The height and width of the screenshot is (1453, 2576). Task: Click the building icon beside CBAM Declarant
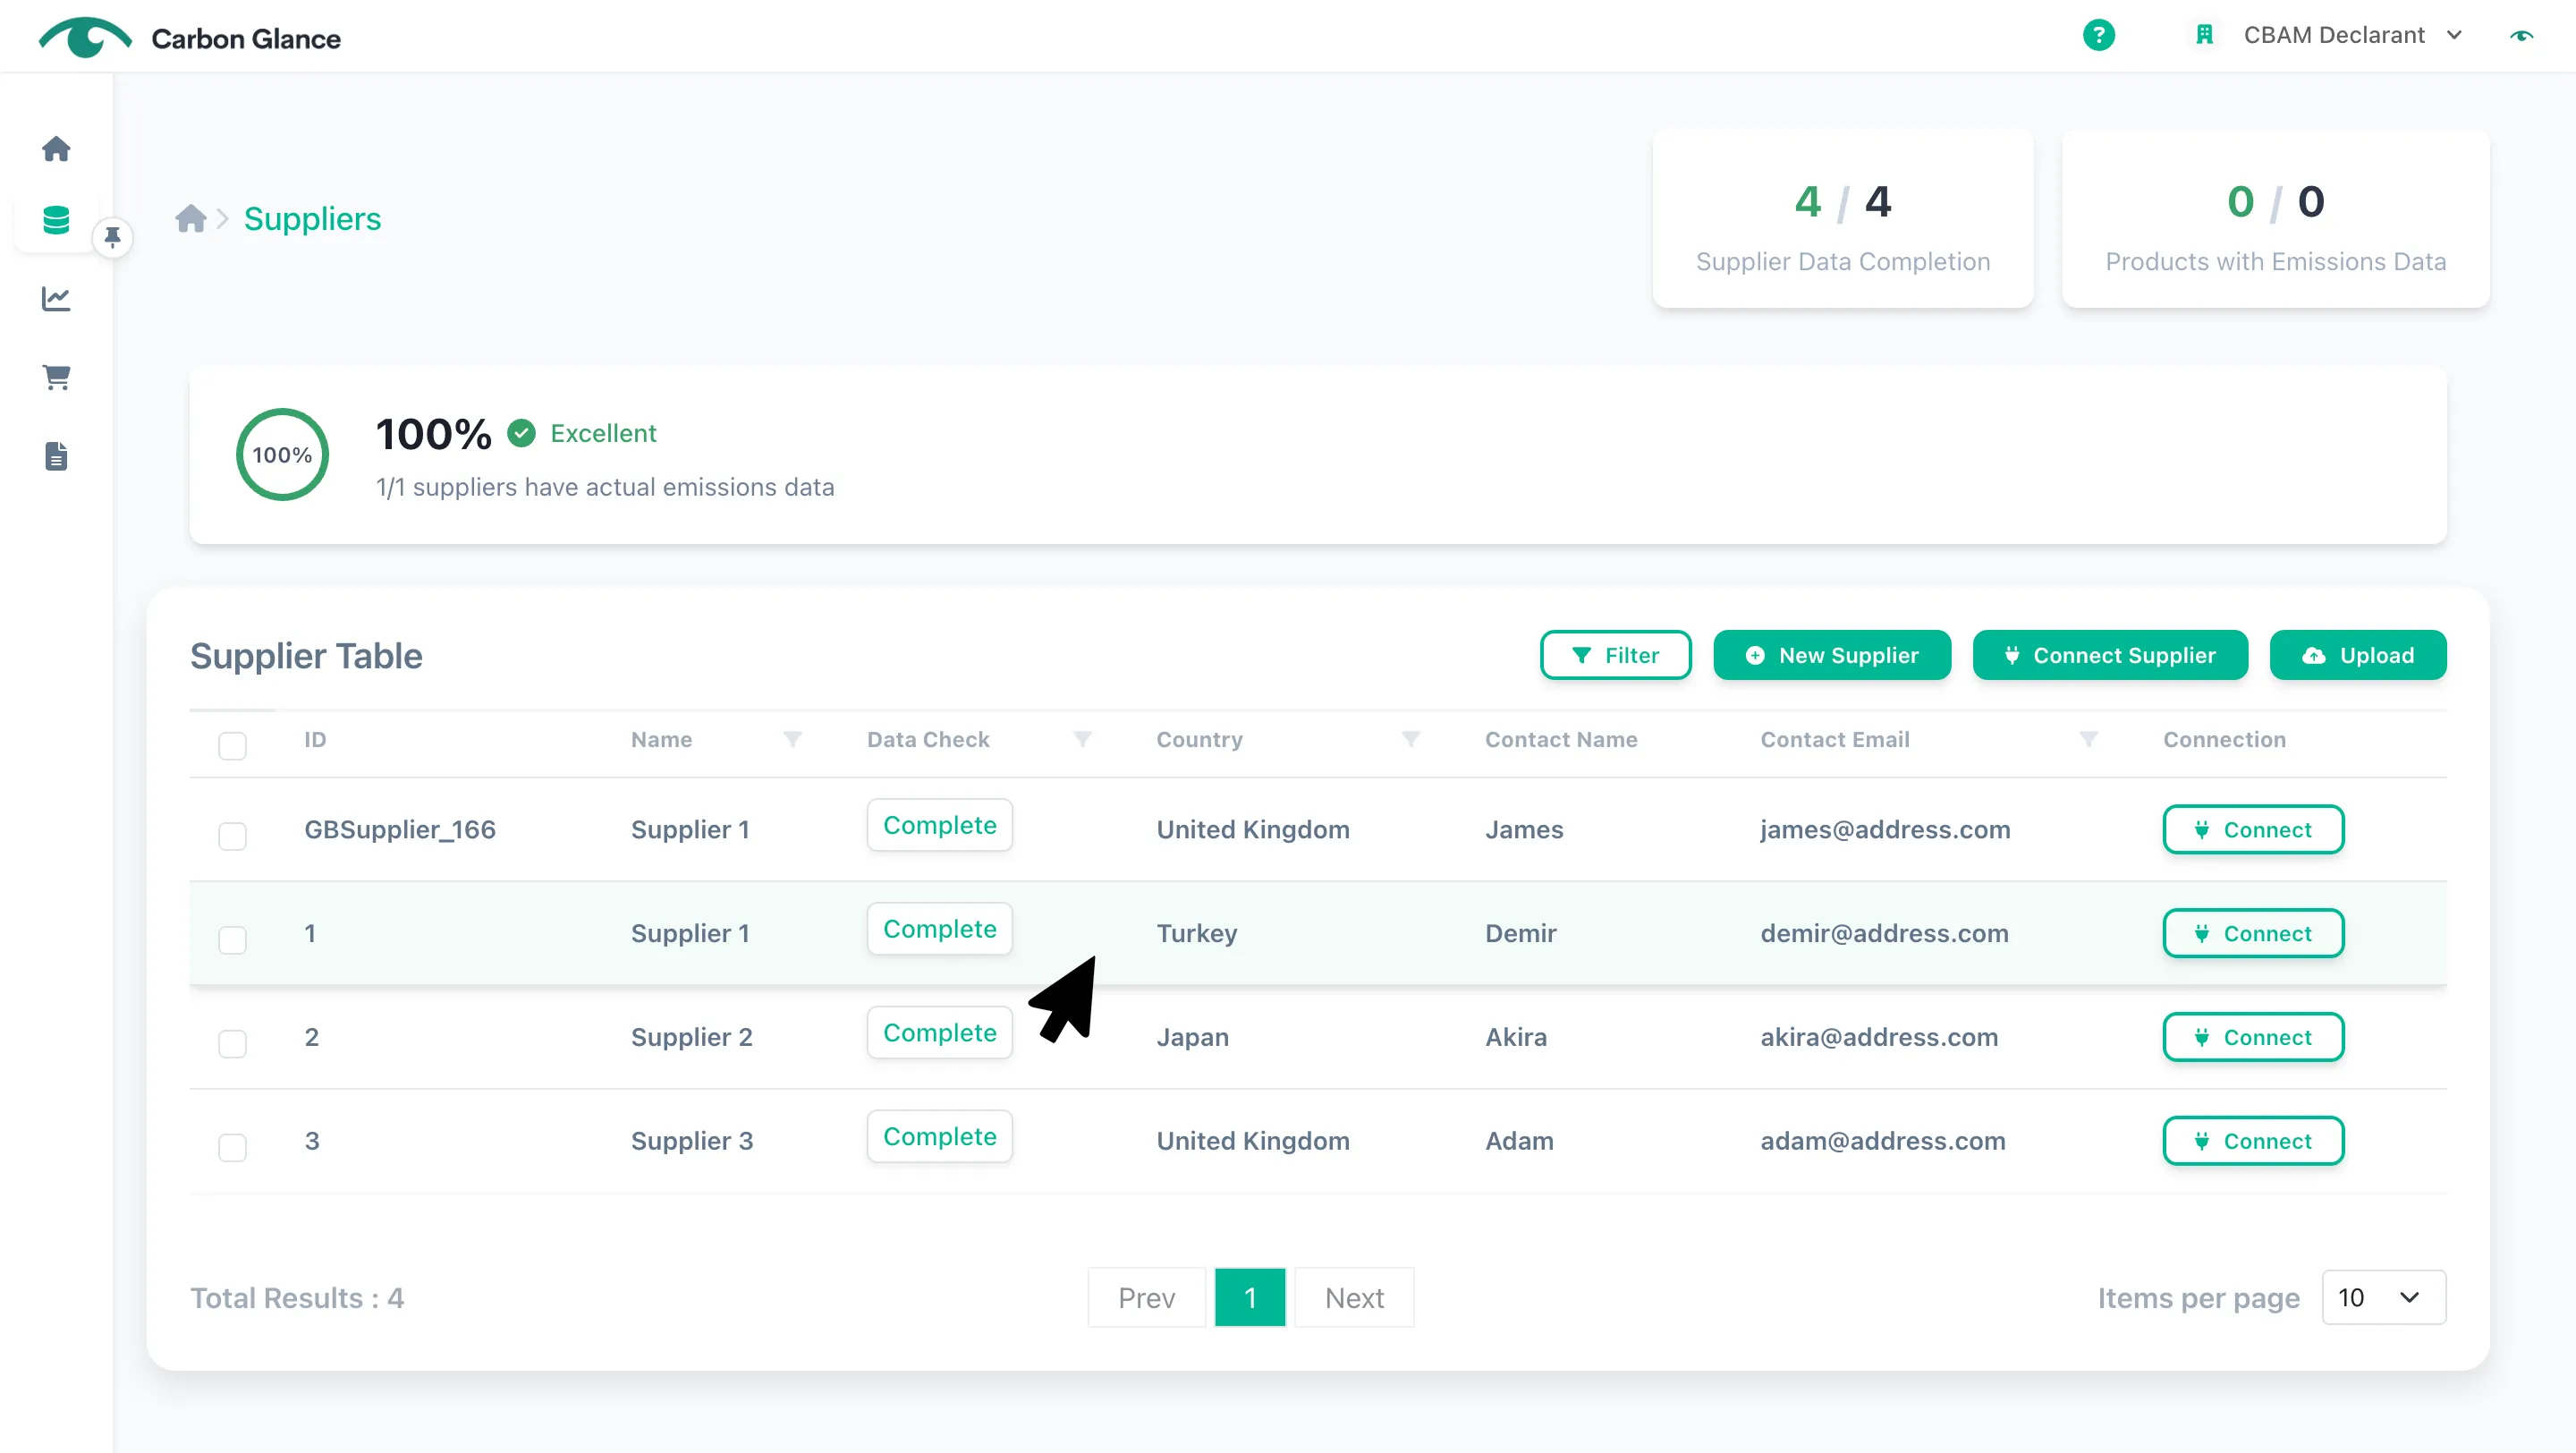click(2204, 35)
